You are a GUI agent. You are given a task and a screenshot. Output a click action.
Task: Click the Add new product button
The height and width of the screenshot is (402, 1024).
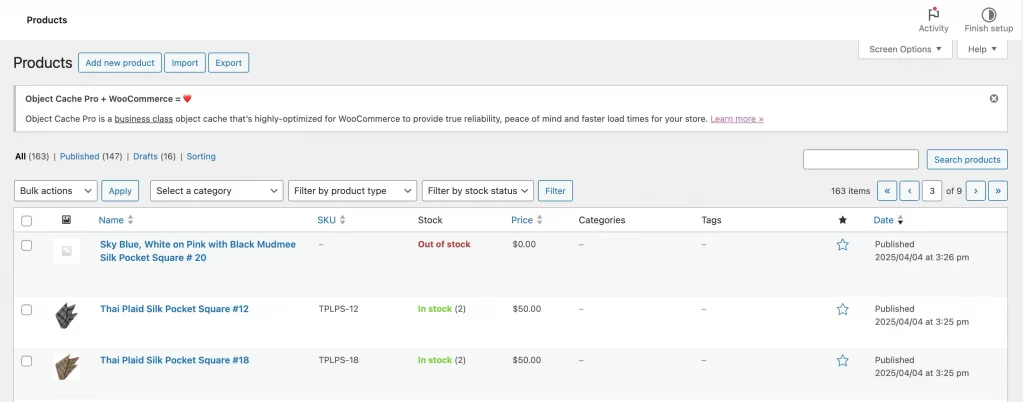(x=119, y=63)
